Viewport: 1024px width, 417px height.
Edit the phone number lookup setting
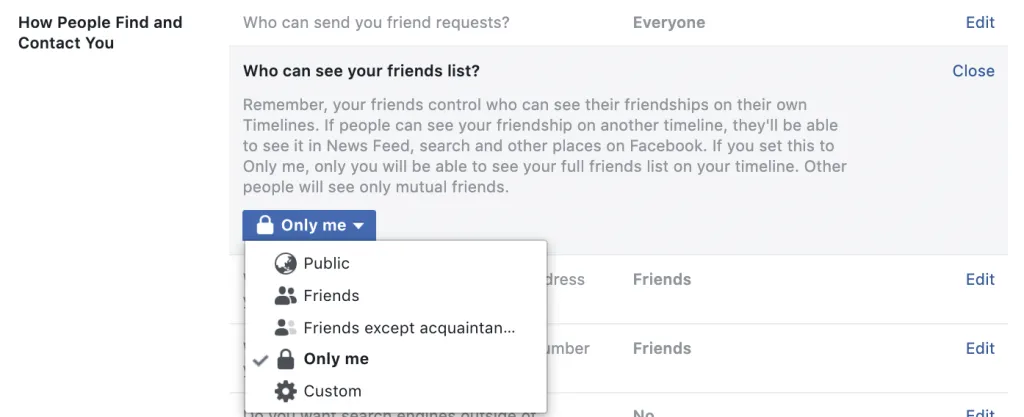pos(980,348)
